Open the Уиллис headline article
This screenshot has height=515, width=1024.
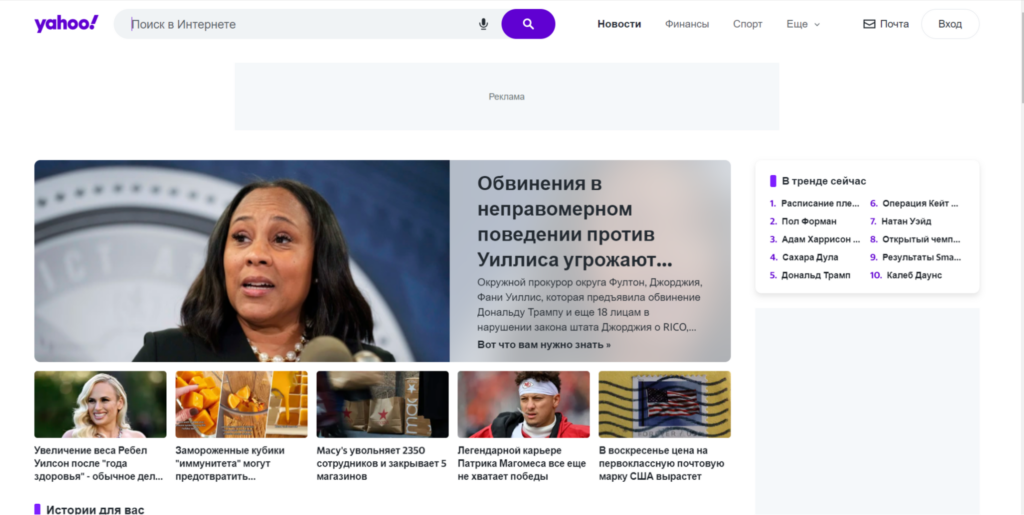[575, 221]
